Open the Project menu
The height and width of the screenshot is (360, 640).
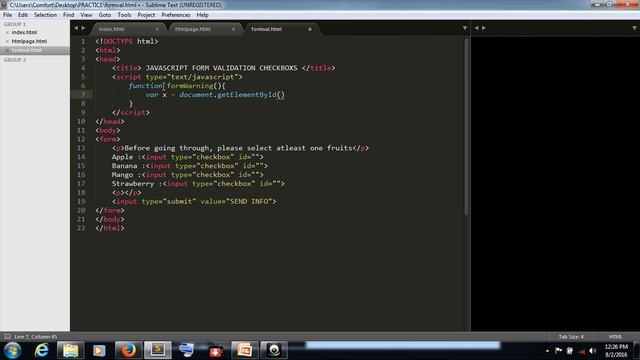(146, 15)
